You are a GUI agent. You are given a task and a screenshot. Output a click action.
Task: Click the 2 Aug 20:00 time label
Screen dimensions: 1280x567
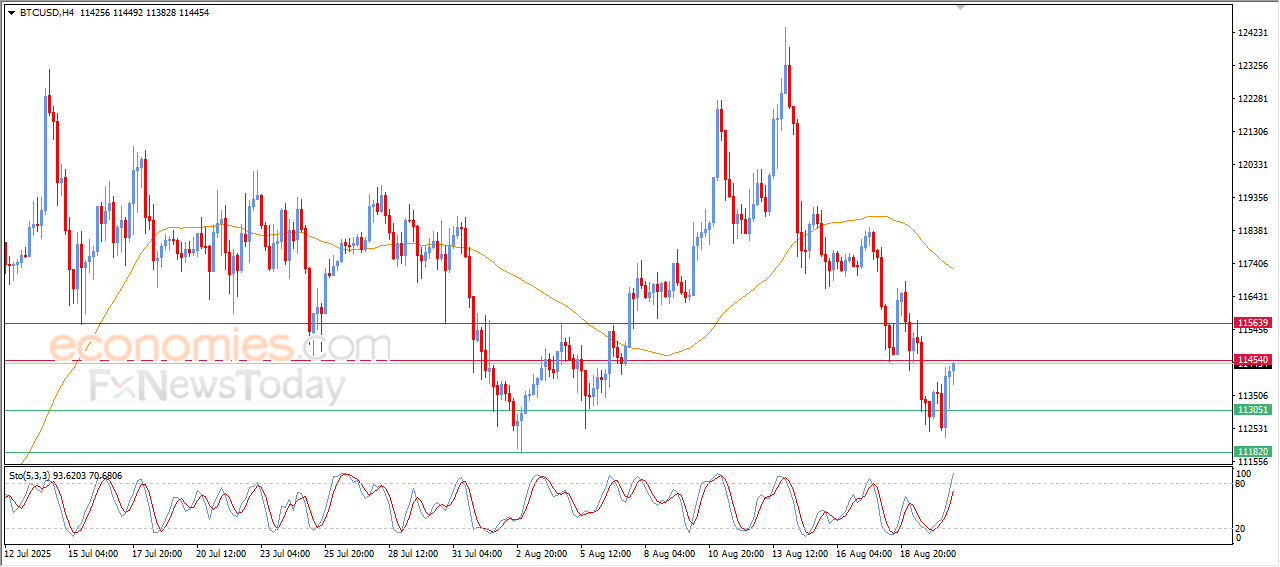pos(541,552)
